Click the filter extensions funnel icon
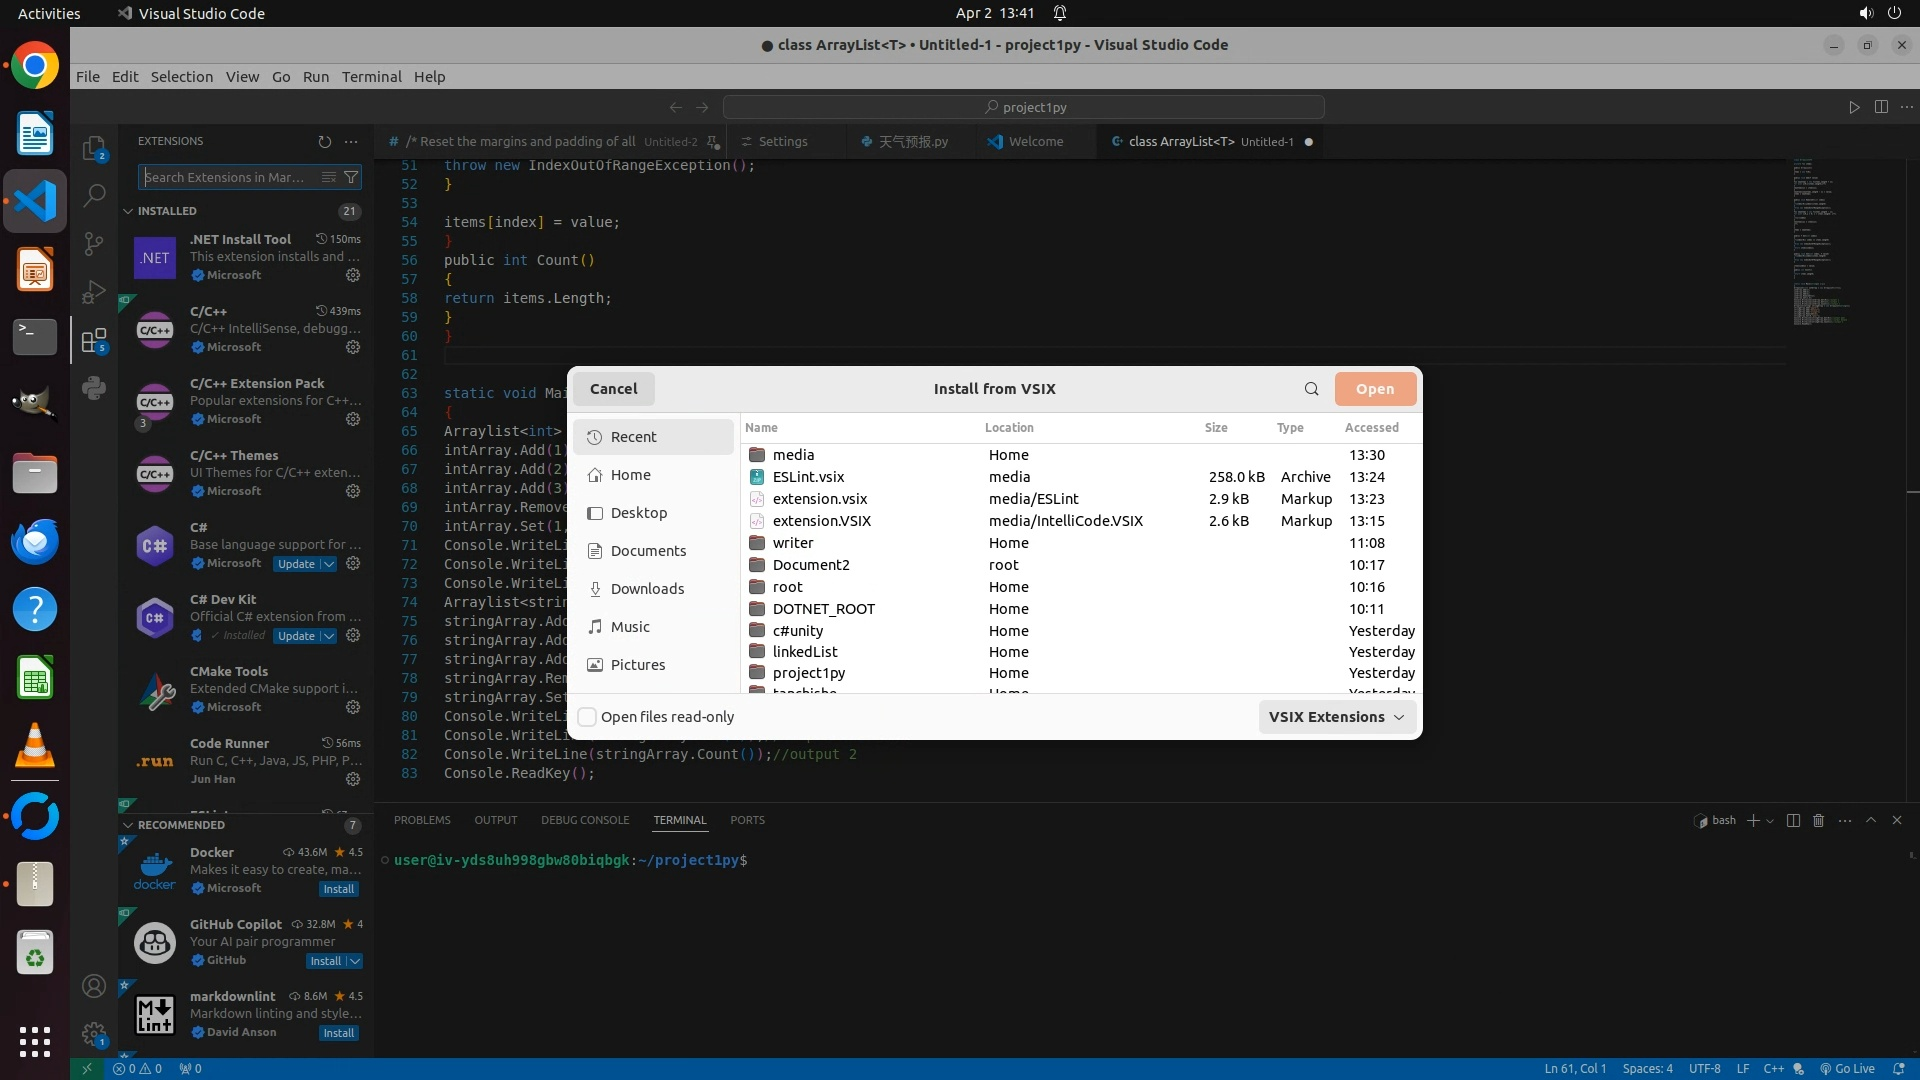The height and width of the screenshot is (1080, 1920). click(351, 177)
